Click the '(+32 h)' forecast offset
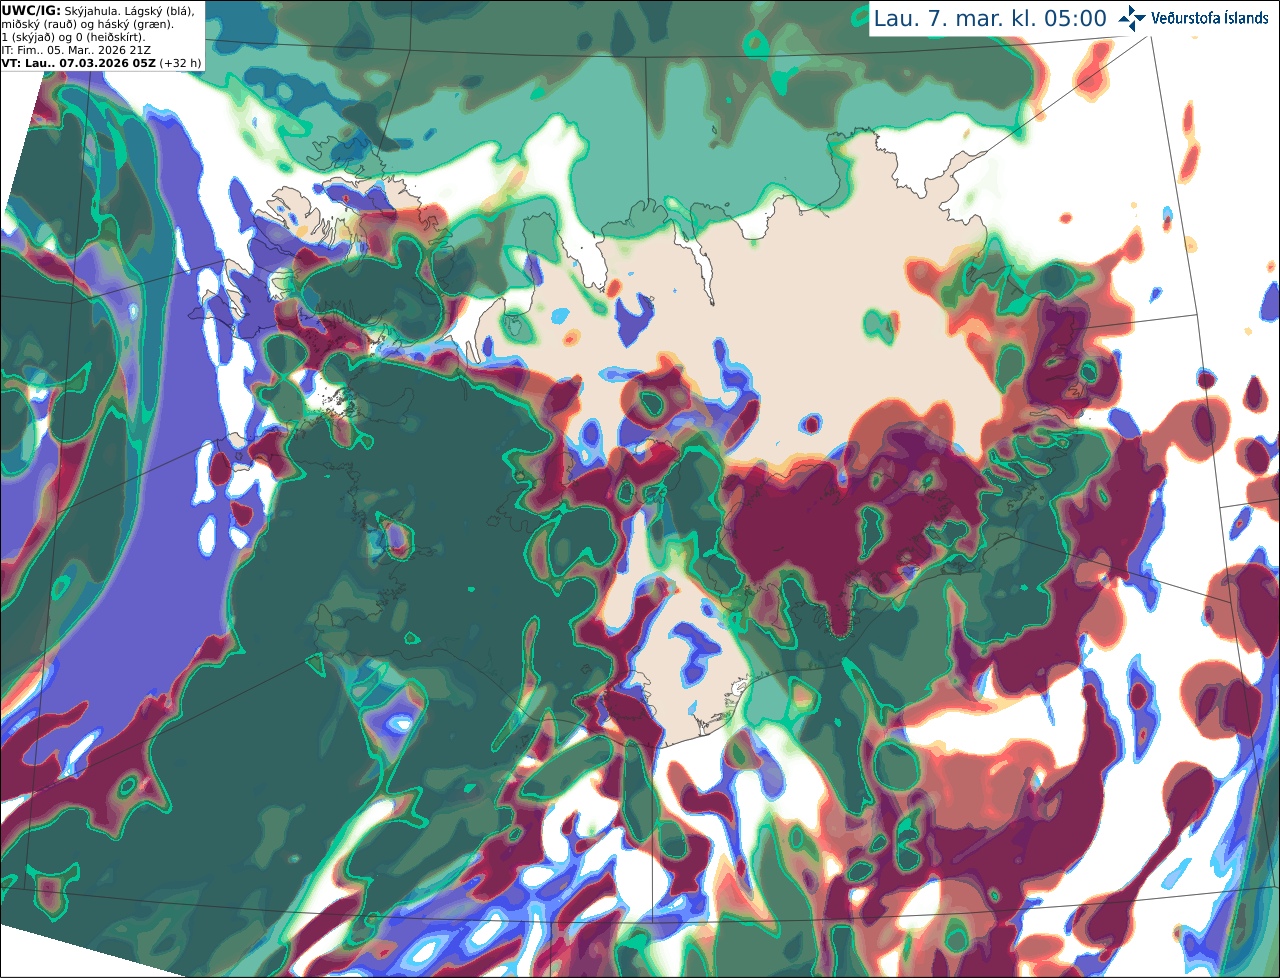 point(180,63)
